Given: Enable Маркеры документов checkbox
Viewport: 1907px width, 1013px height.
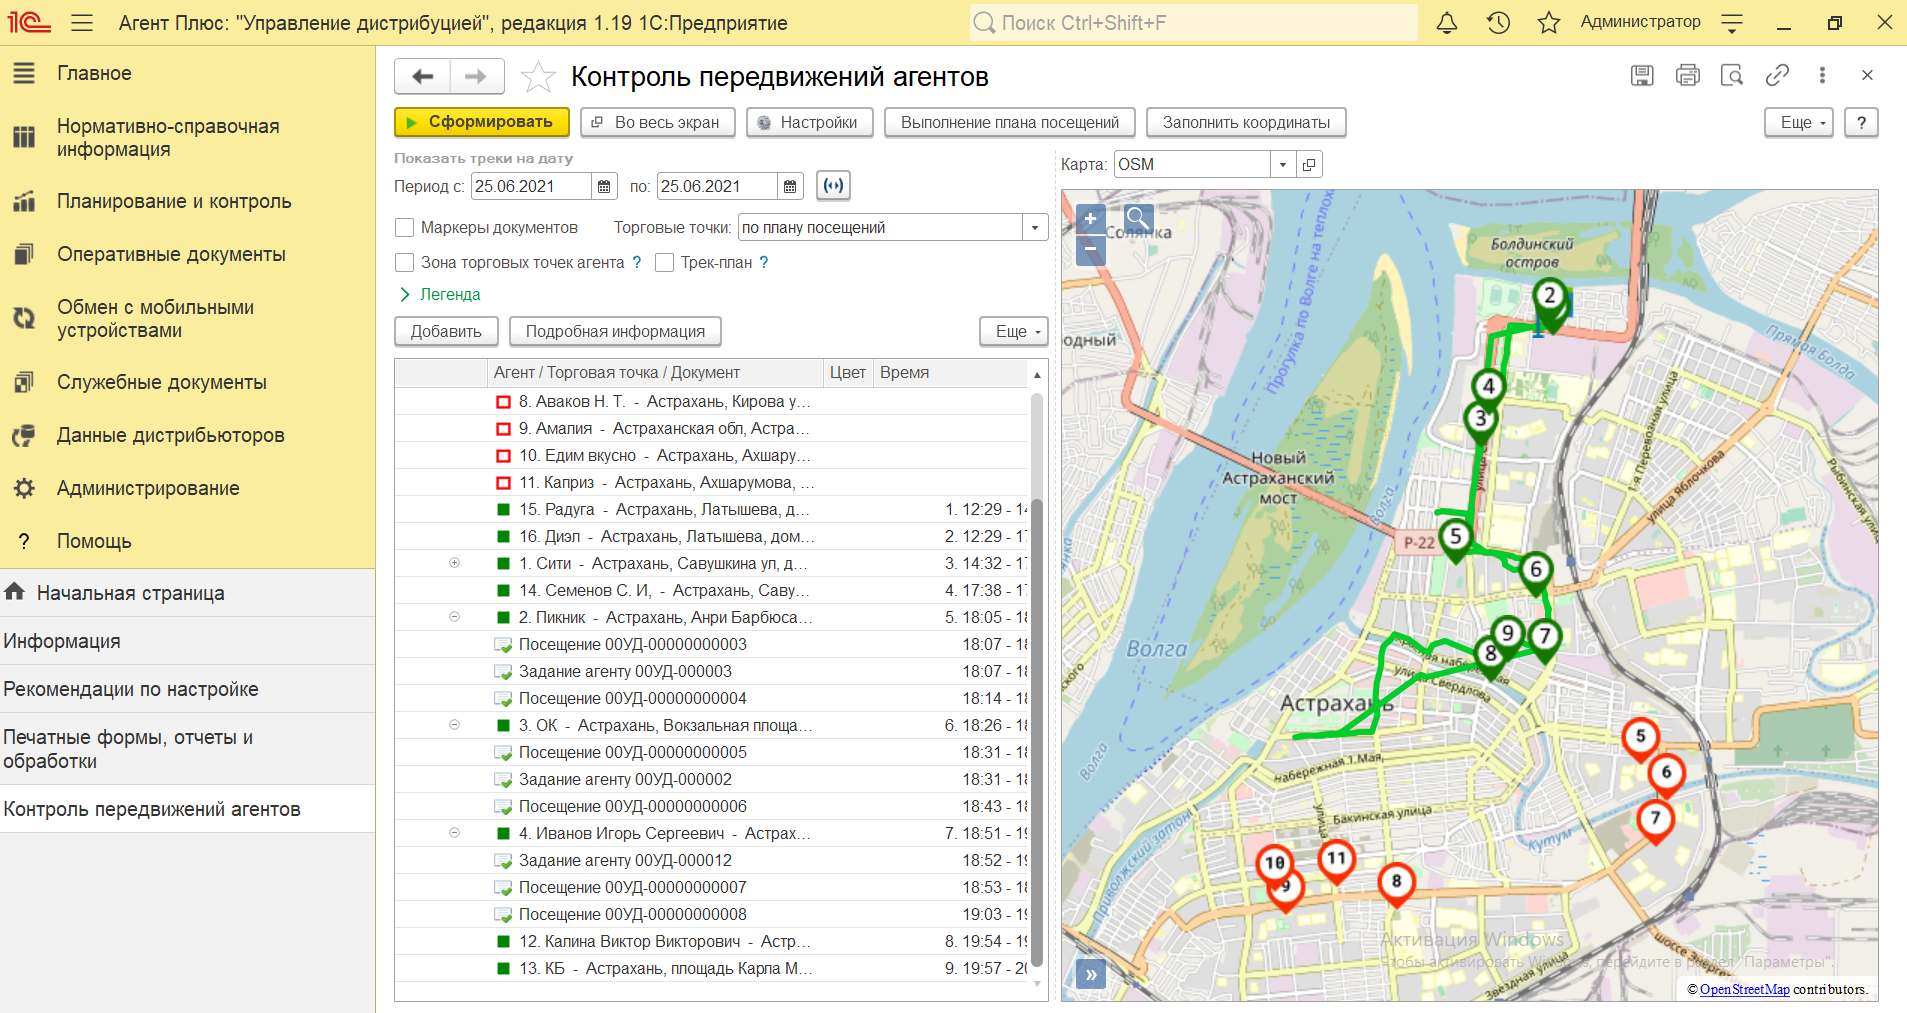Looking at the screenshot, I should [405, 227].
